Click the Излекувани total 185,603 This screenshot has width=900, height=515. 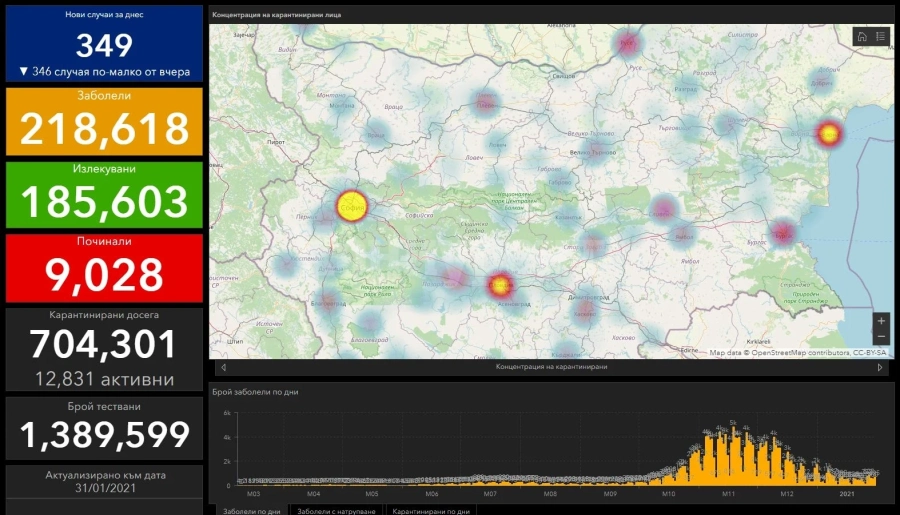coord(104,202)
